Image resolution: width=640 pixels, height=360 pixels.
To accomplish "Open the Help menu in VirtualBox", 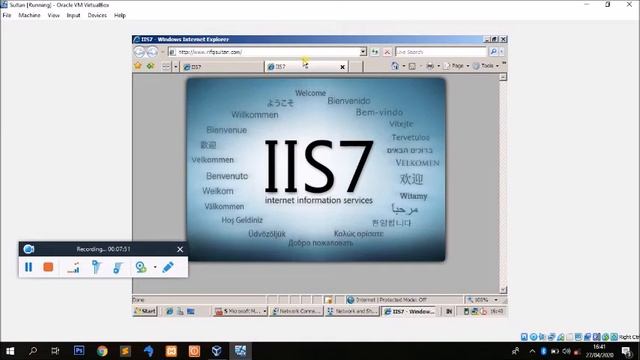I will click(x=120, y=15).
